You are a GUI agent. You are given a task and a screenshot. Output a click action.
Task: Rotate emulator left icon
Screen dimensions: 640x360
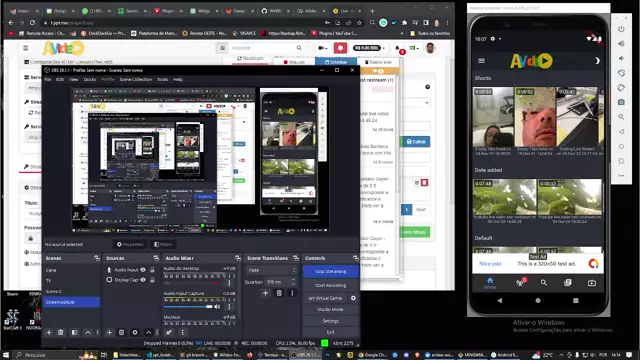(621, 73)
